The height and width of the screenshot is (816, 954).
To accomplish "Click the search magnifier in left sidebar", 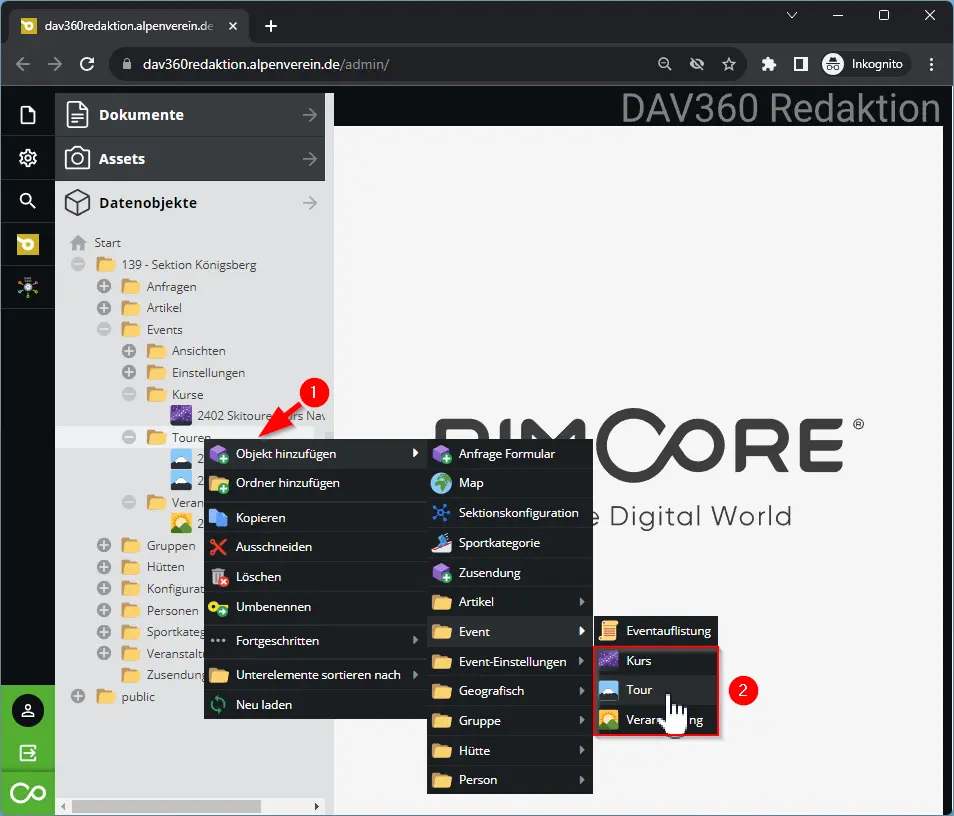I will pyautogui.click(x=28, y=201).
